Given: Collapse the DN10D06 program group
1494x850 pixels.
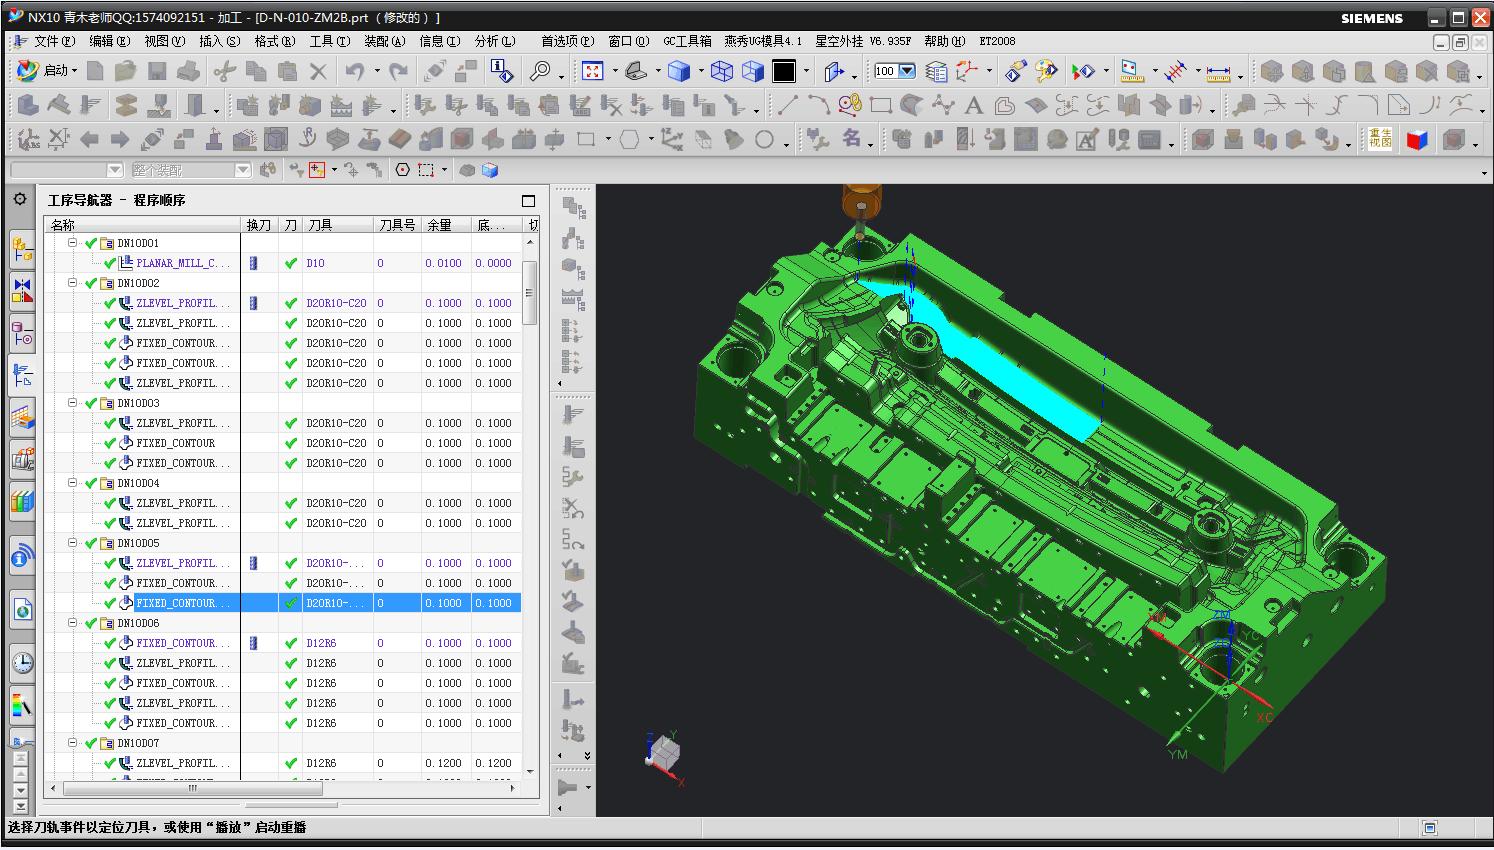Looking at the screenshot, I should click(x=72, y=623).
